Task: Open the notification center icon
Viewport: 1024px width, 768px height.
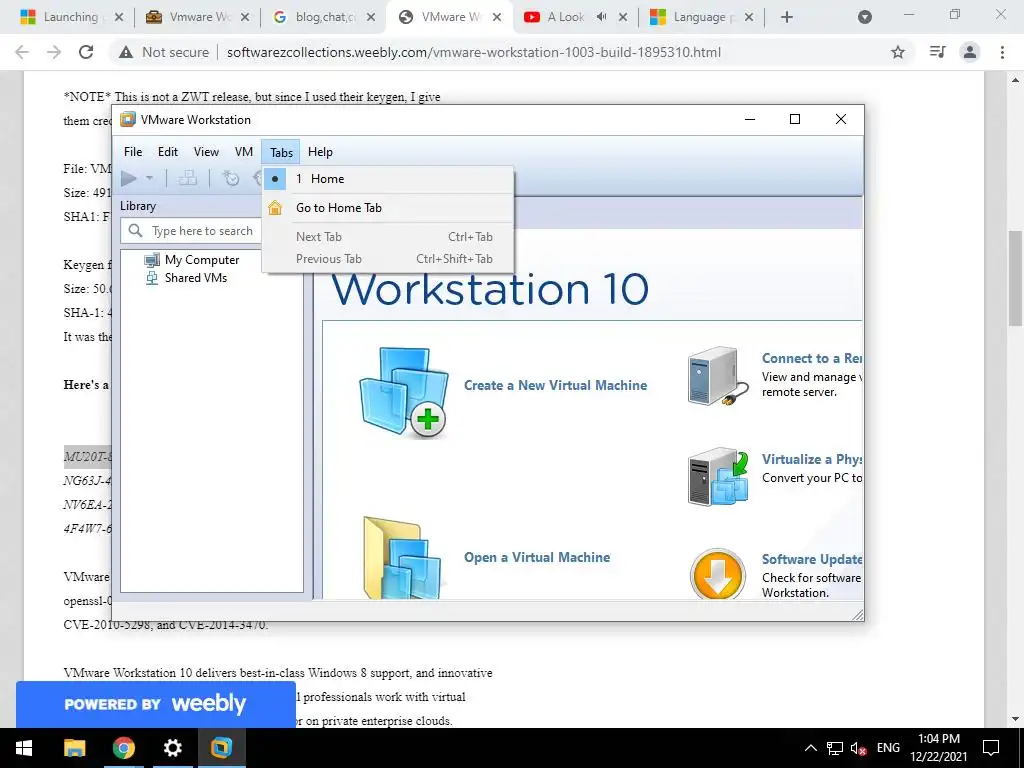Action: coord(991,748)
